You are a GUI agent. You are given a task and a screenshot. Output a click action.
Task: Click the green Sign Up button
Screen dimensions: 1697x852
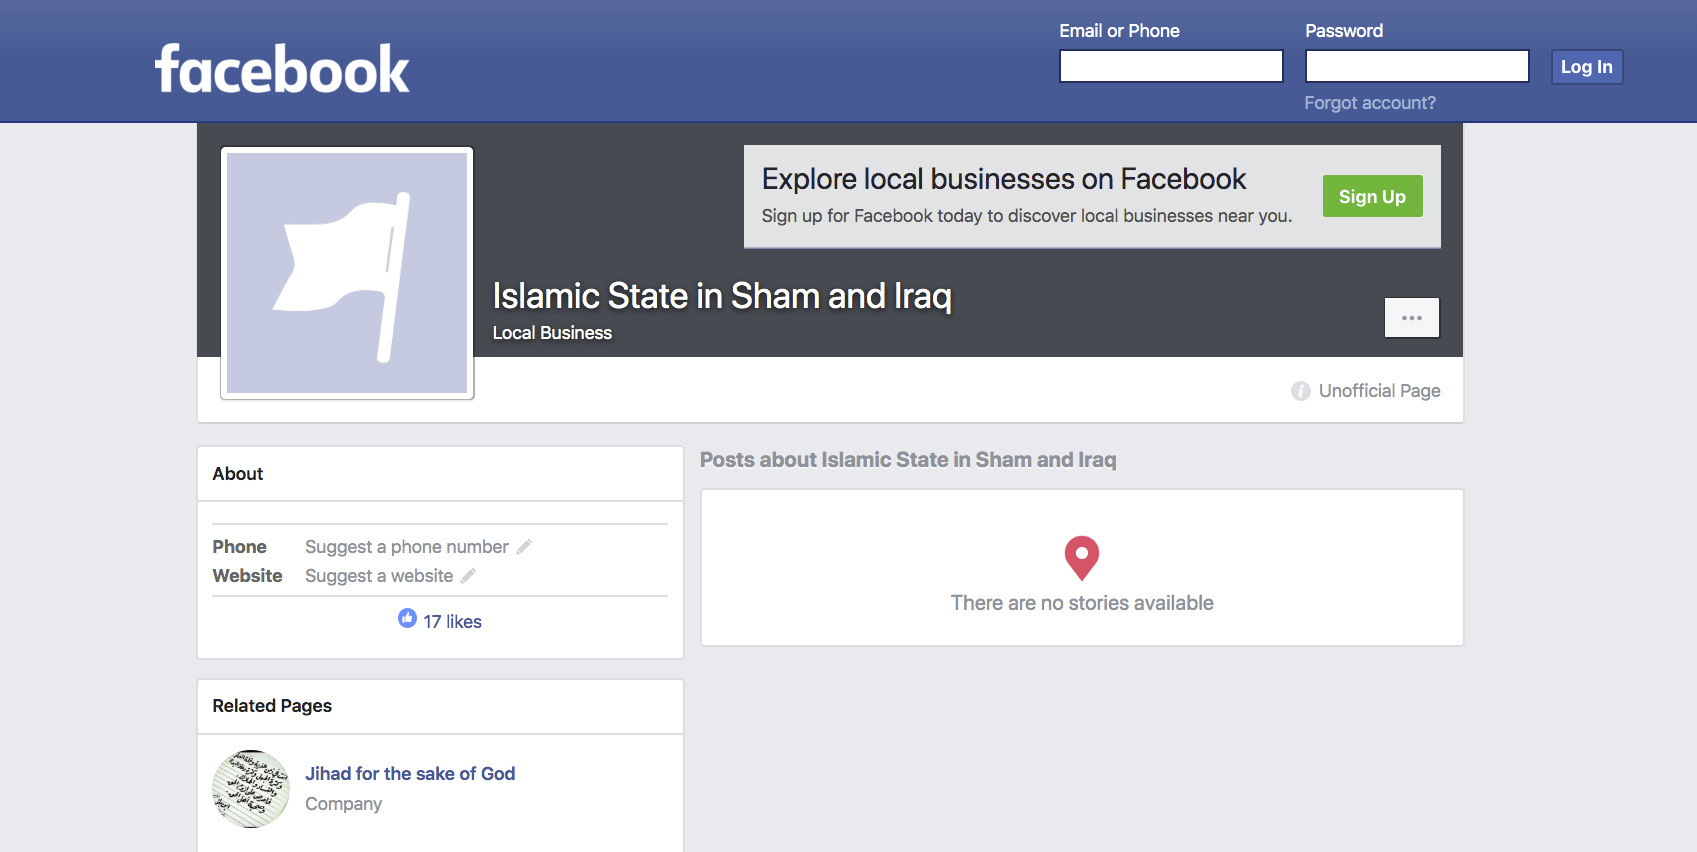coord(1372,196)
